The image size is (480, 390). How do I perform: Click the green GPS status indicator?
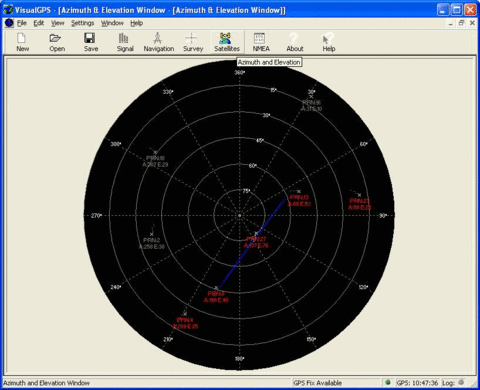click(x=388, y=382)
